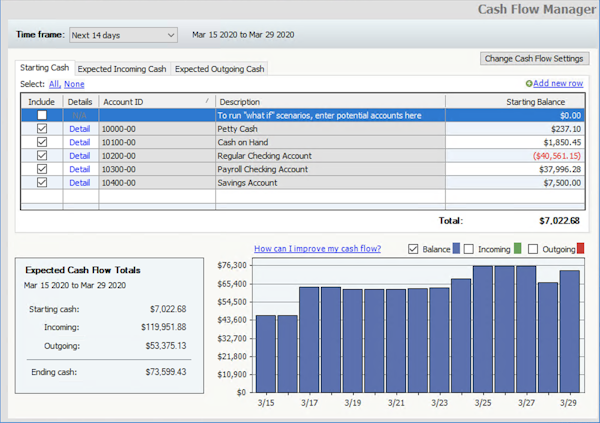Open 'How can I improve my cash flow?' link
600x423 pixels.
[317, 248]
